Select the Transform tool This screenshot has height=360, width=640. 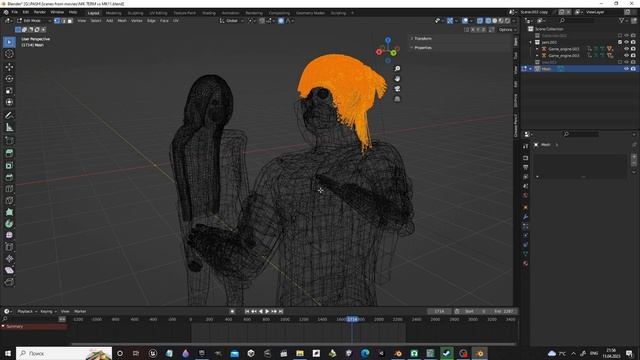(x=9, y=102)
